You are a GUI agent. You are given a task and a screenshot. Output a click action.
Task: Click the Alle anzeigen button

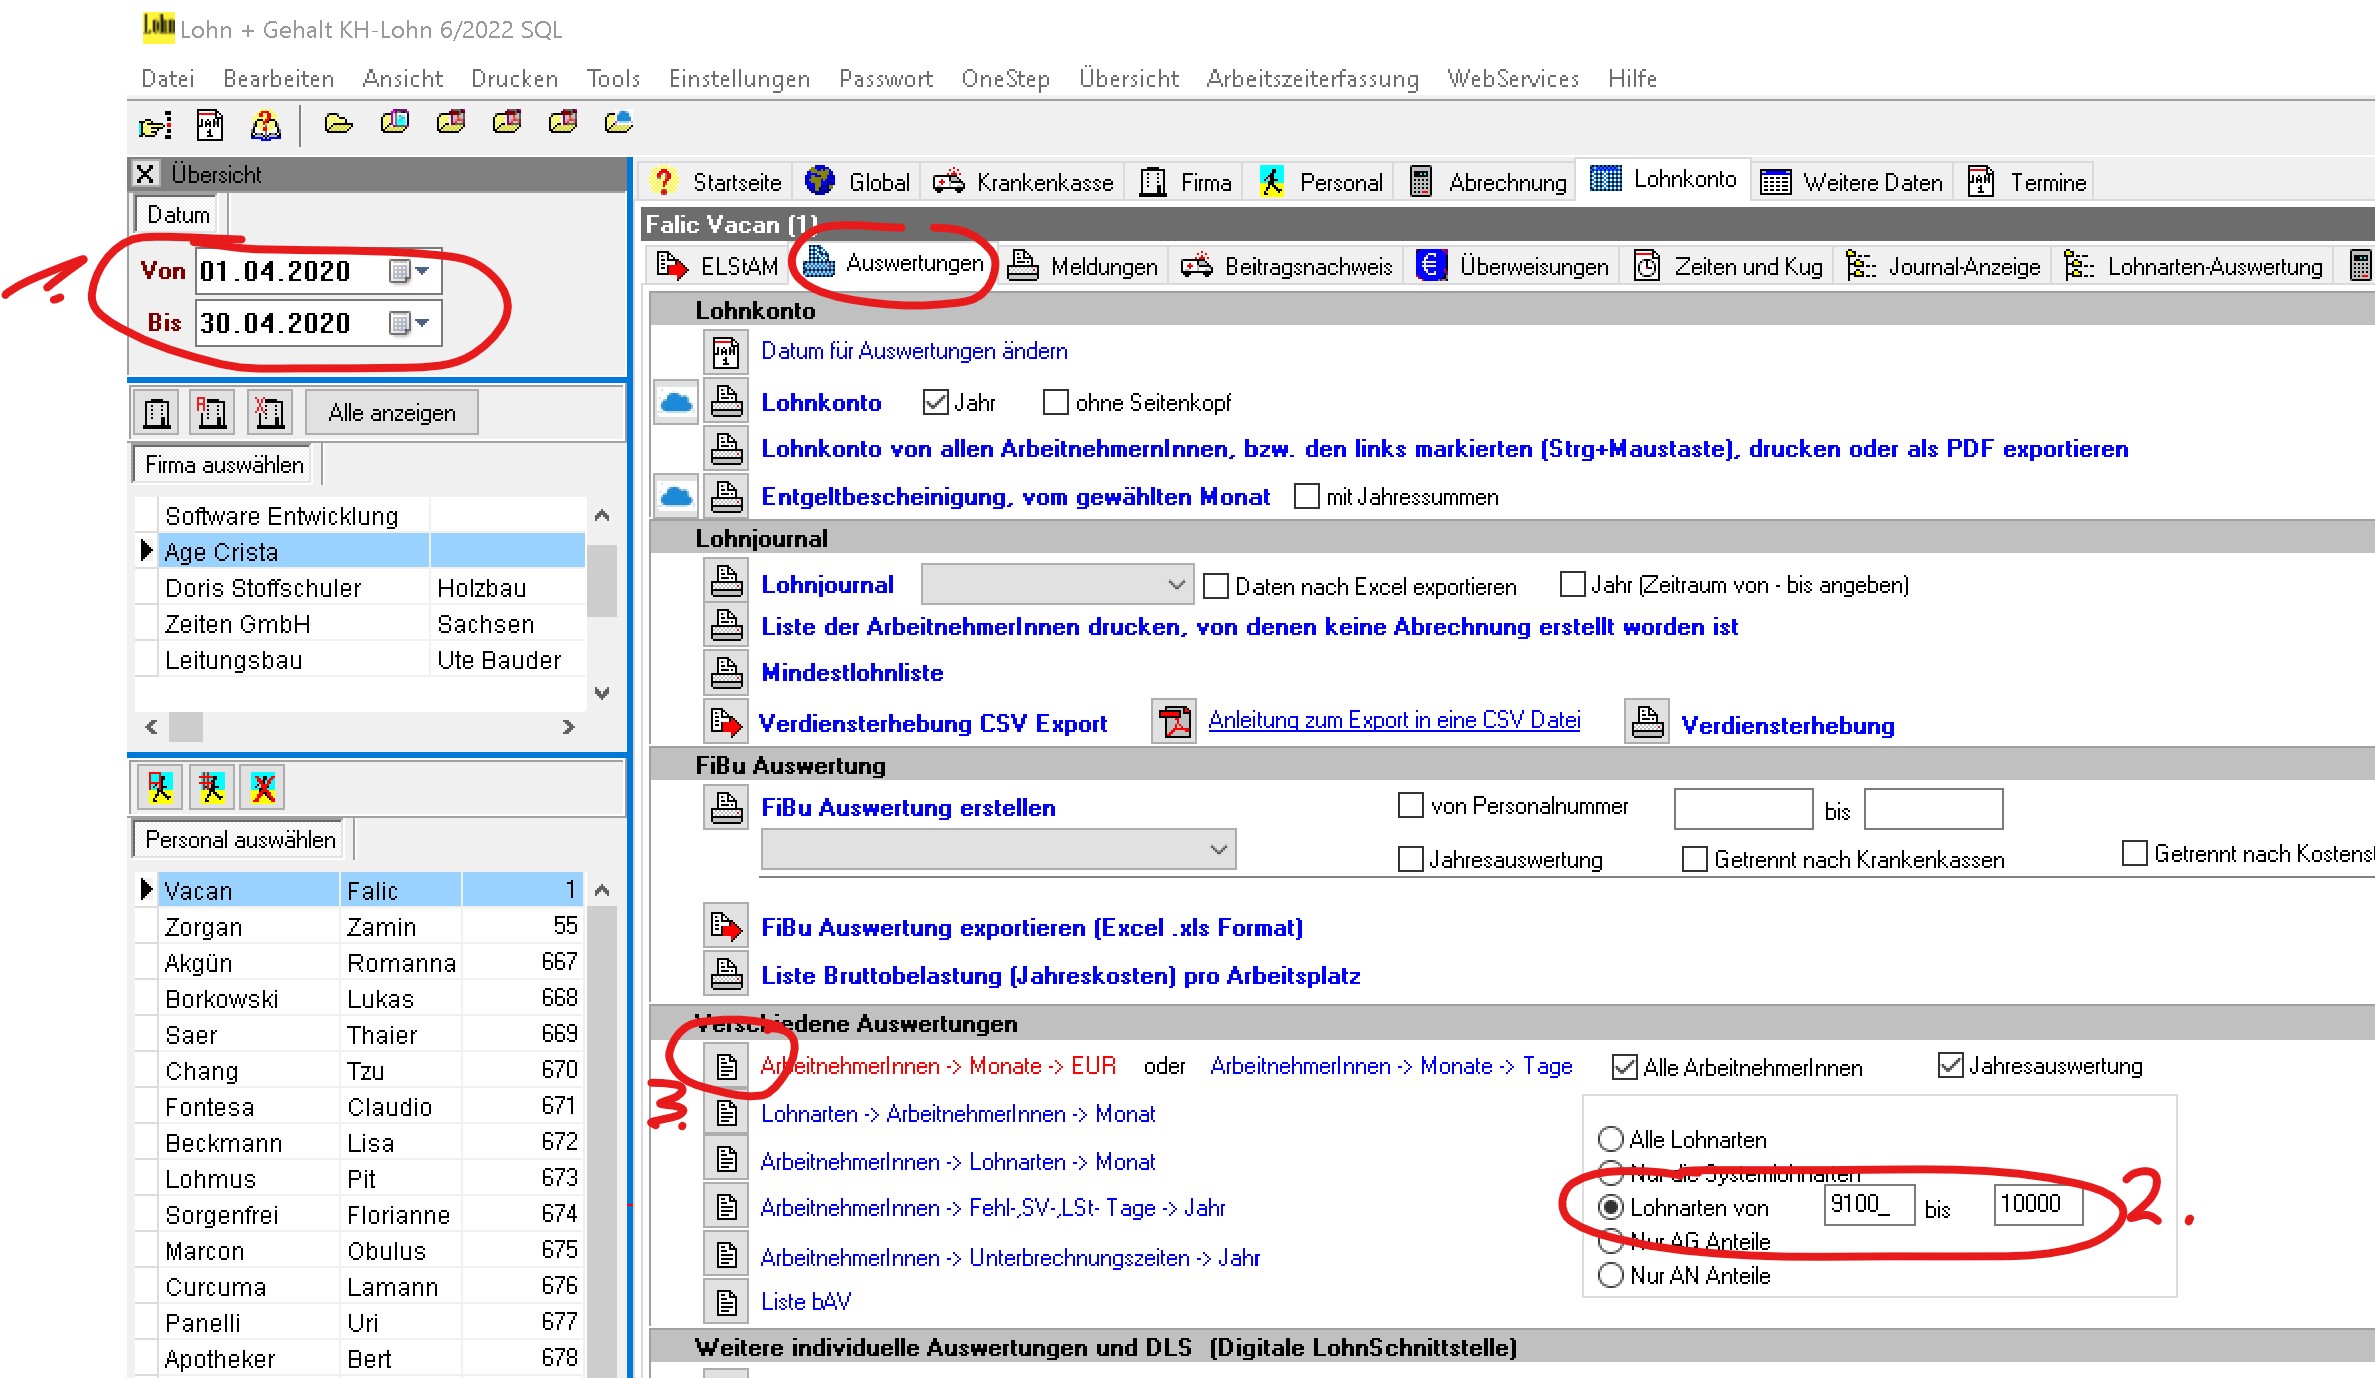click(392, 413)
